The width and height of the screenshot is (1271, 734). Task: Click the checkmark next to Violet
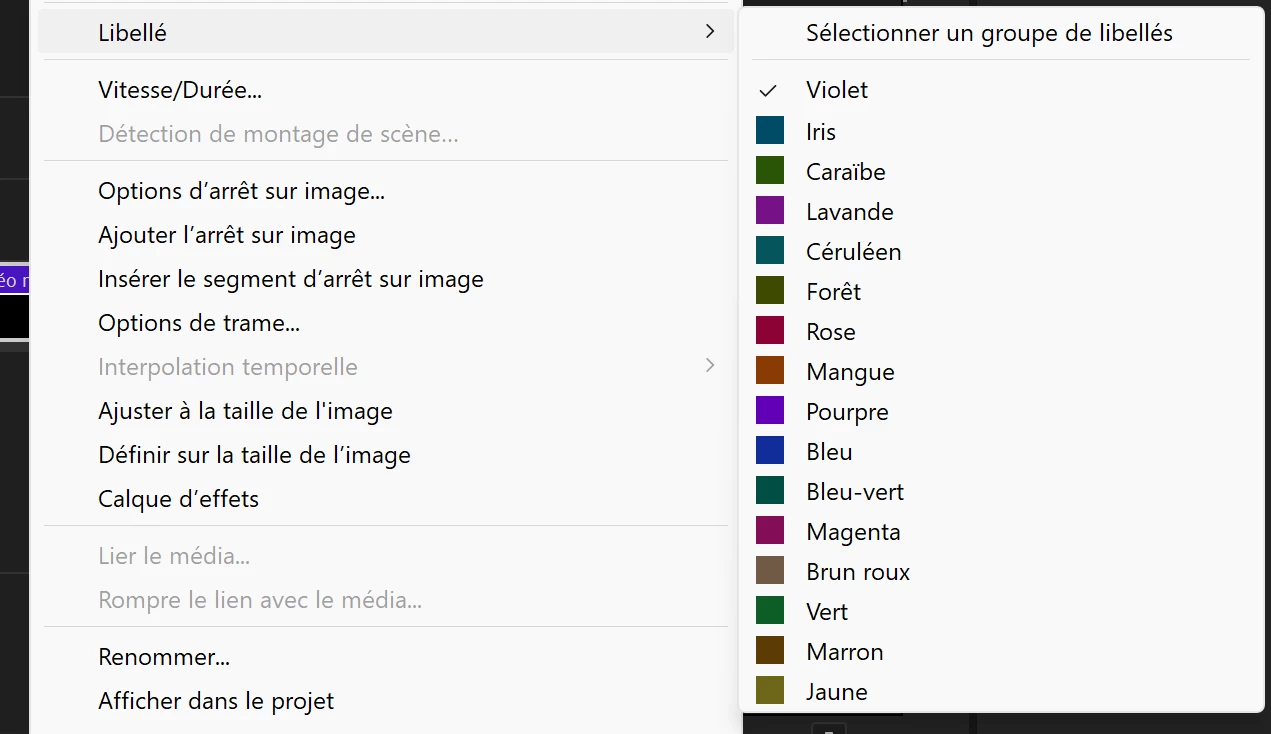coord(768,90)
